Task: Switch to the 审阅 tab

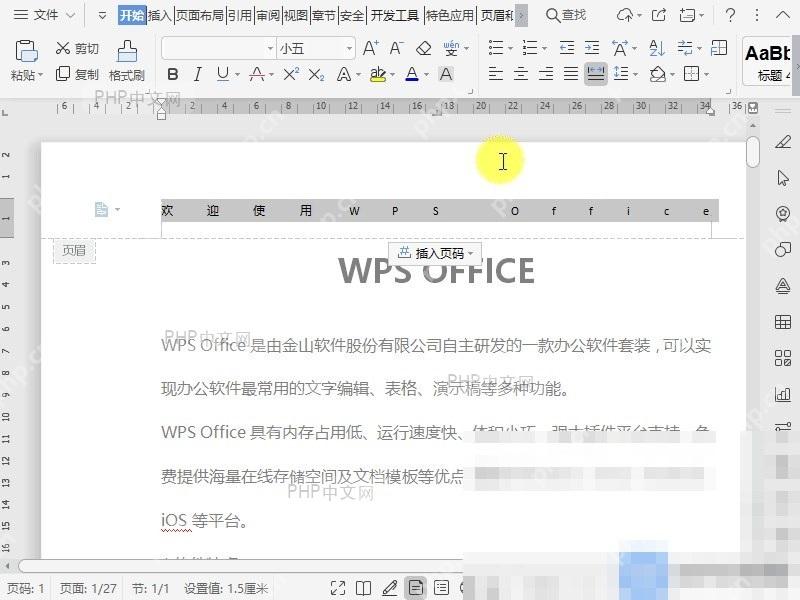Action: (268, 16)
